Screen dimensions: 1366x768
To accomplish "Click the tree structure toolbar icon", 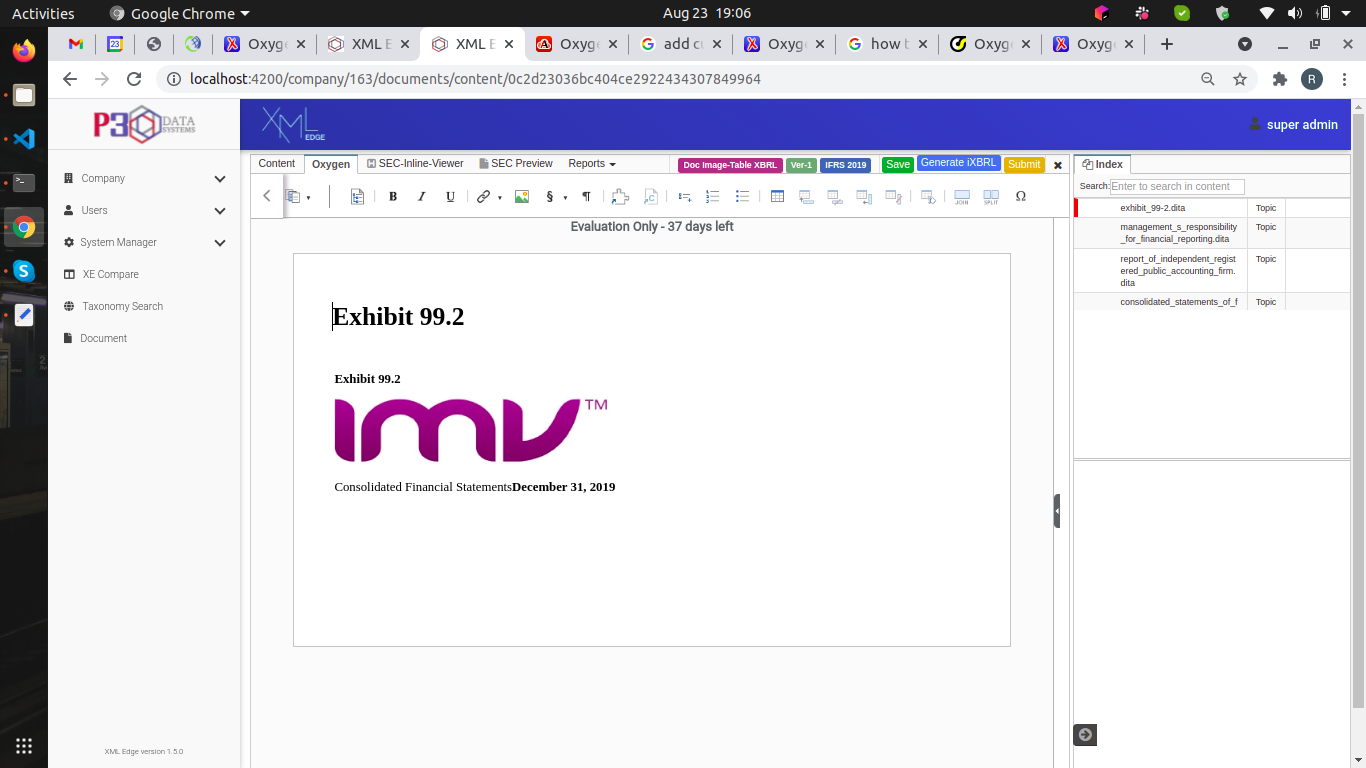I will pos(357,197).
